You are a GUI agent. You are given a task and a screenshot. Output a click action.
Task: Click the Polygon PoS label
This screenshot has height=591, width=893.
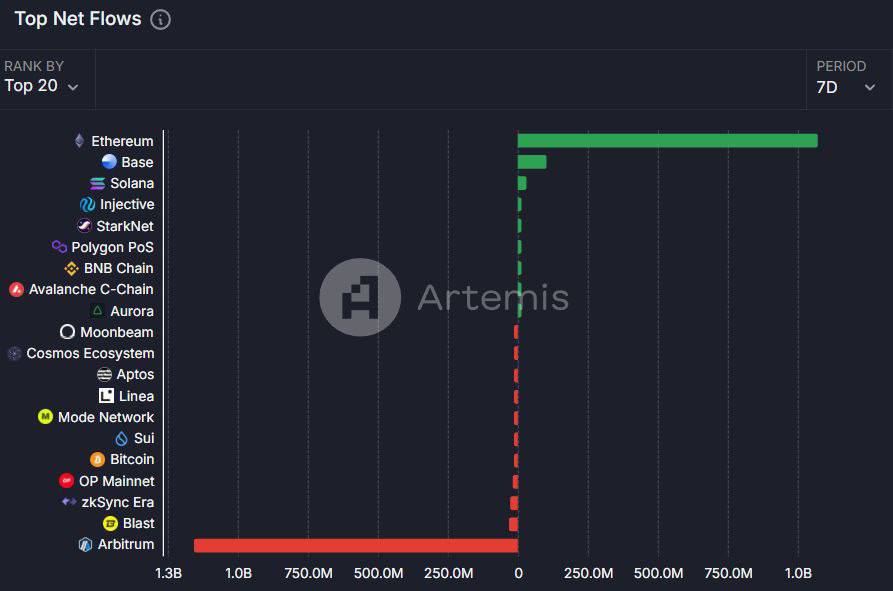(x=112, y=247)
